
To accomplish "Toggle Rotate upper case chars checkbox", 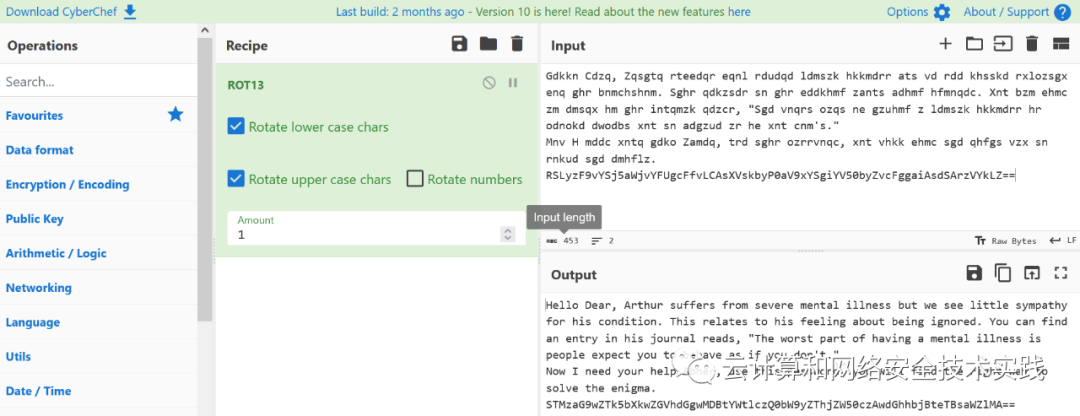I will coord(236,179).
